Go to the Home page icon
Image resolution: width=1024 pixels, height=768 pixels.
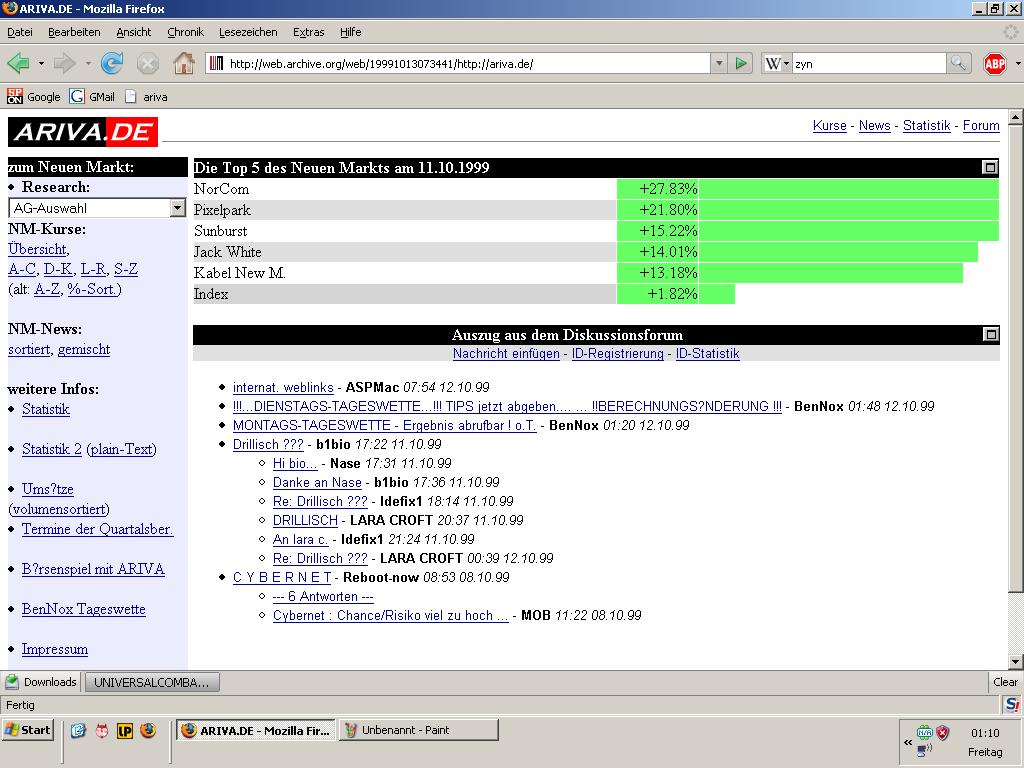pos(184,64)
